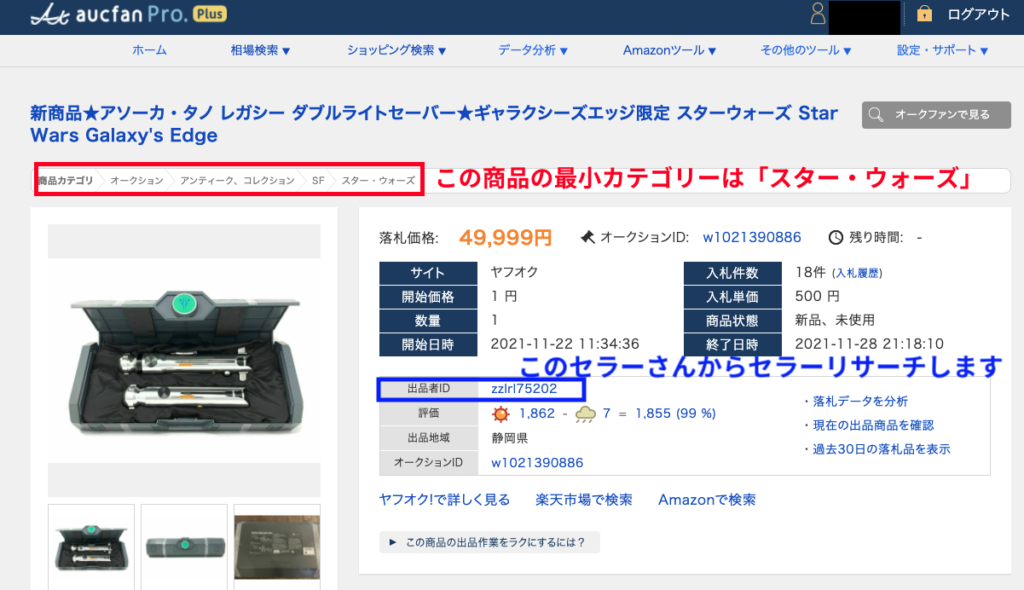Expand the ショッピング検索 menu
The width and height of the screenshot is (1024, 590).
pos(397,50)
